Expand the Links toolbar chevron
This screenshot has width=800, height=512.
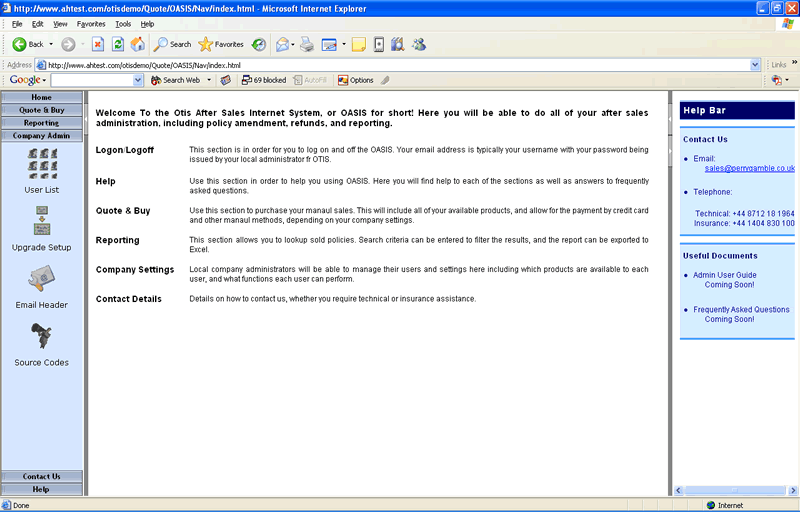tap(794, 63)
